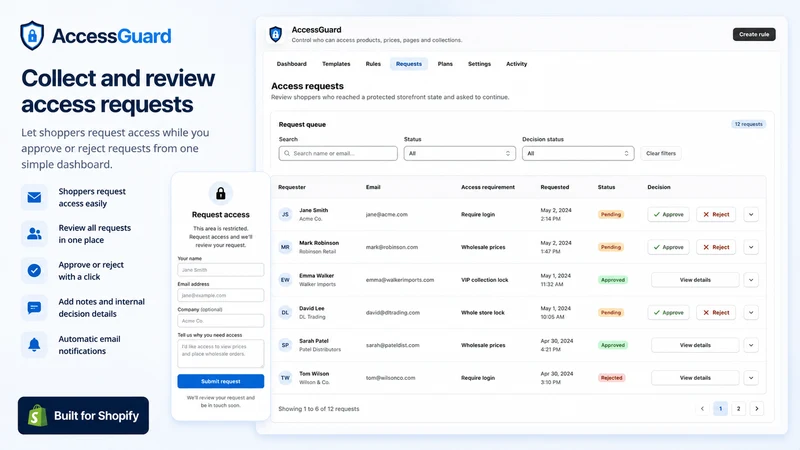Click Whole store lock requirement cell
The width and height of the screenshot is (800, 450).
tap(483, 312)
